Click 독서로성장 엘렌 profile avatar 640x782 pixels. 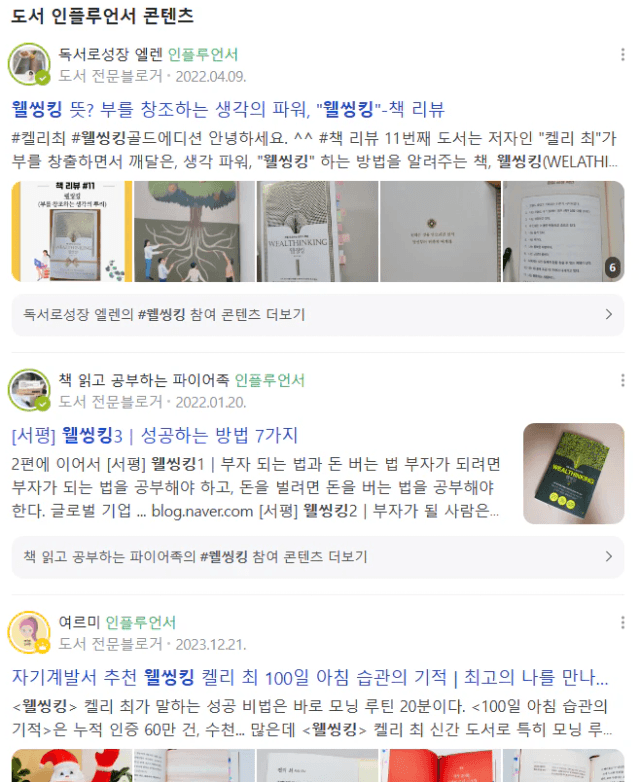(29, 64)
